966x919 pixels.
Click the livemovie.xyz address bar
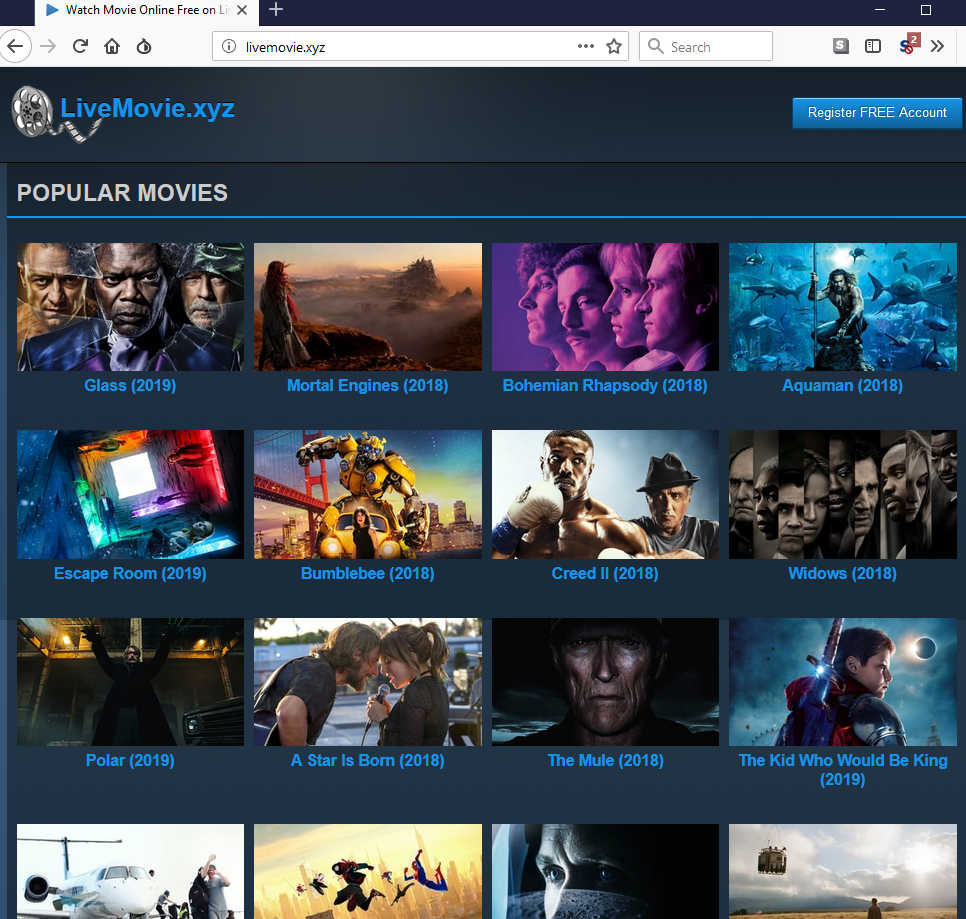(x=420, y=46)
